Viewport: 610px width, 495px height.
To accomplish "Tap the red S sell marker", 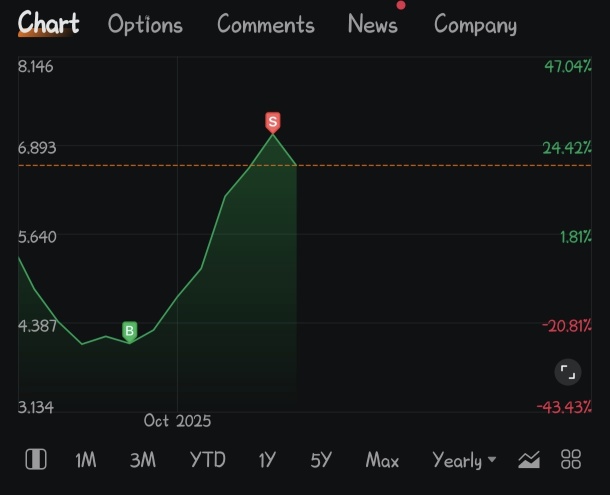I will click(x=272, y=122).
